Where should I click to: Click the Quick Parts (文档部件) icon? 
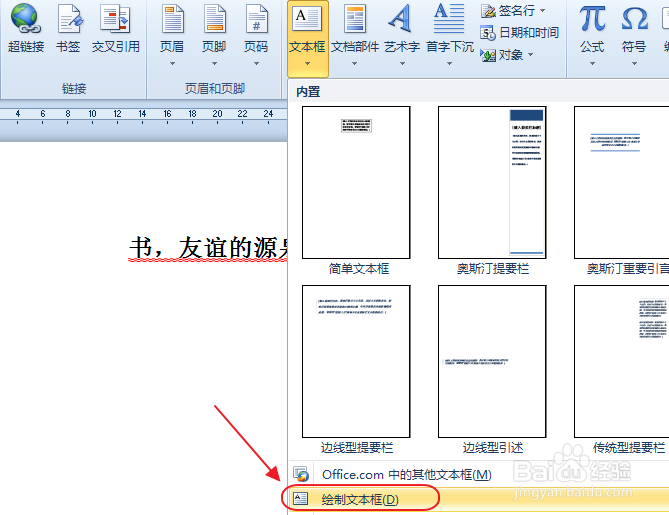pyautogui.click(x=355, y=19)
